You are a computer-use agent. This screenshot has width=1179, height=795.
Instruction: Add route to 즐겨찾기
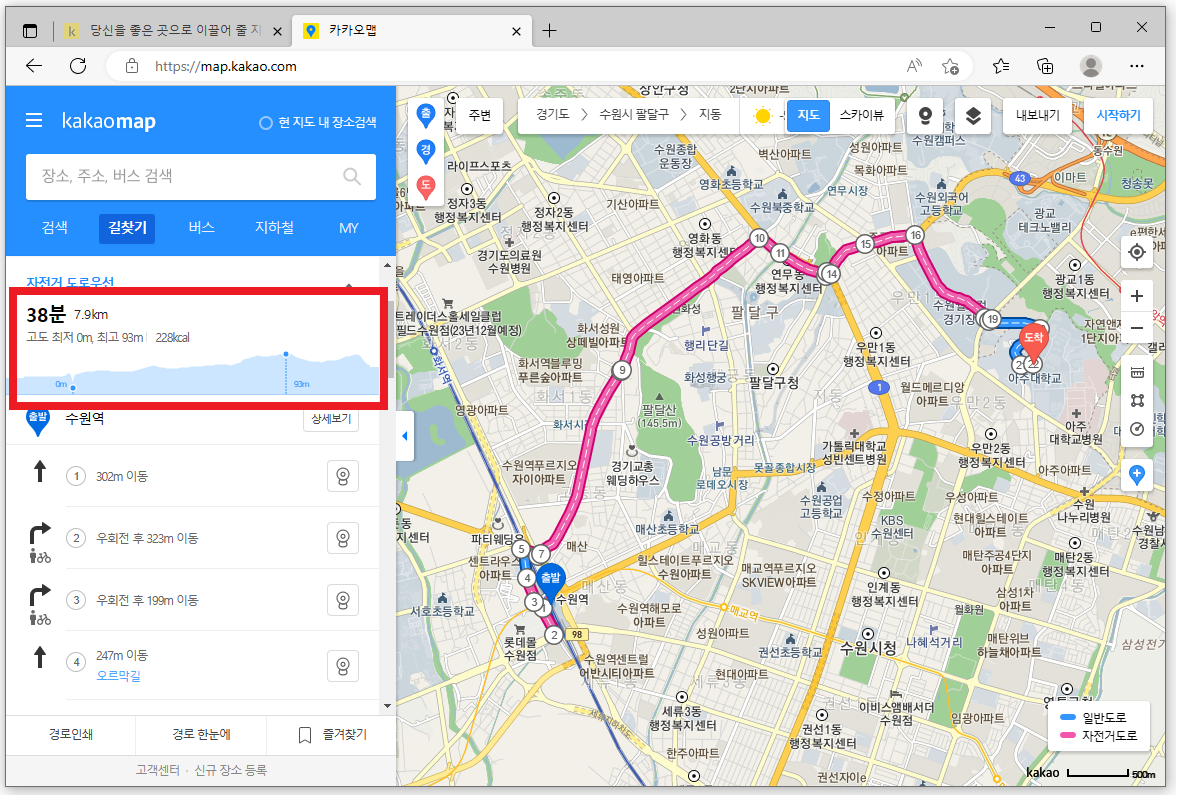pos(332,734)
